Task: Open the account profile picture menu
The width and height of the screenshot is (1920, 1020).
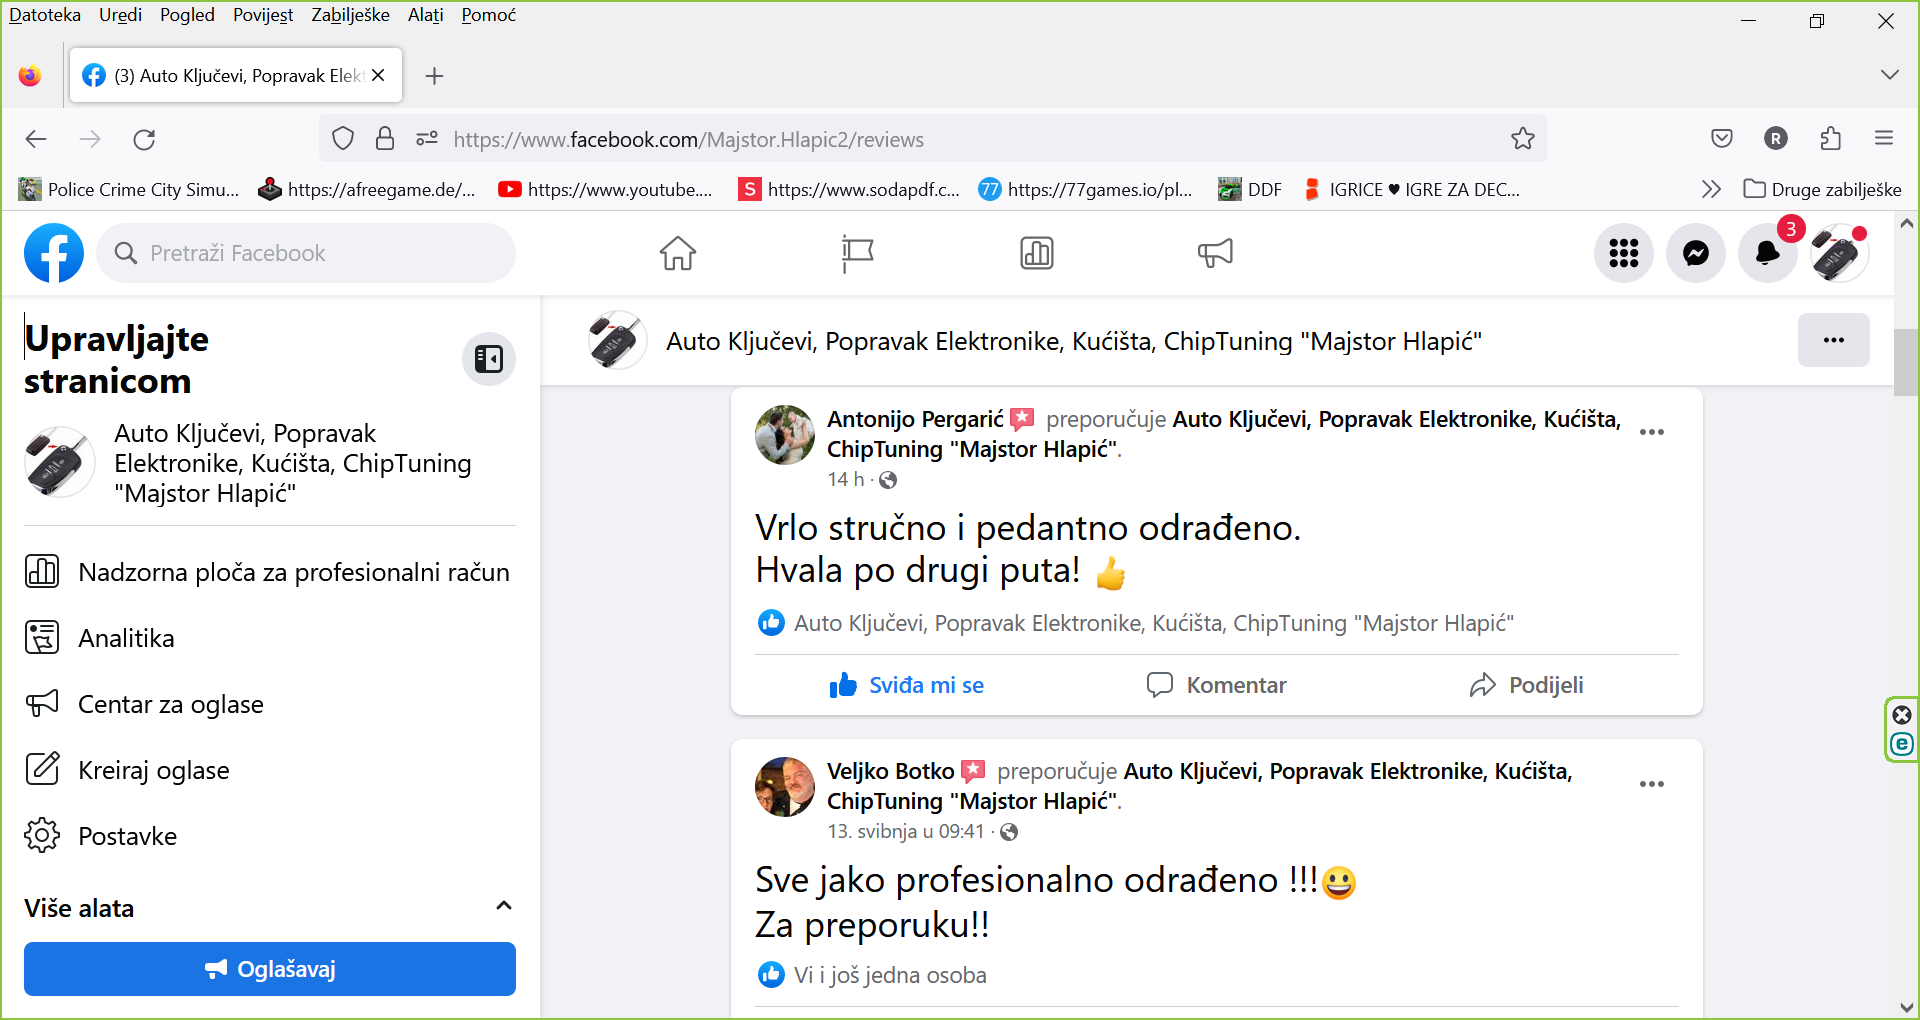Action: (1839, 253)
